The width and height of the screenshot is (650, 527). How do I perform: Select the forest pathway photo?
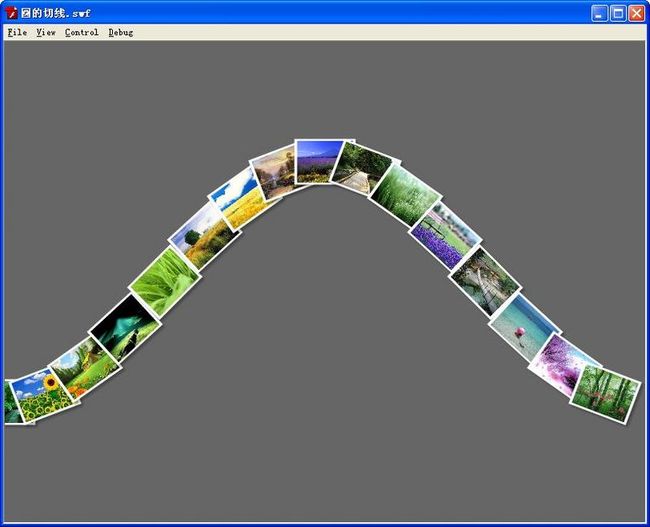coord(363,169)
